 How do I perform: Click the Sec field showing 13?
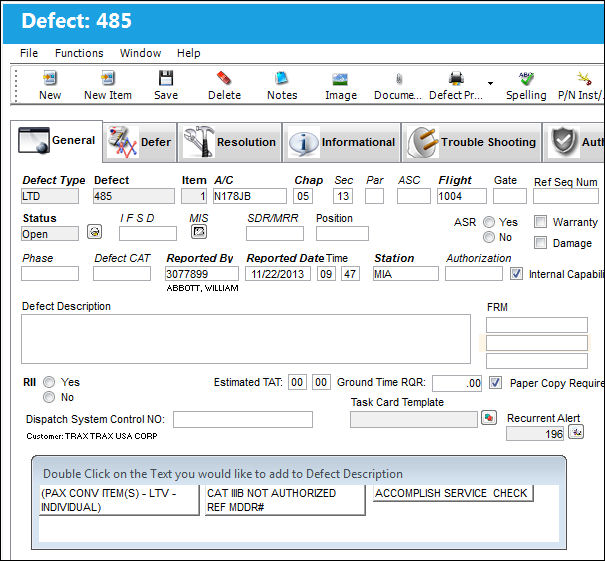[343, 196]
